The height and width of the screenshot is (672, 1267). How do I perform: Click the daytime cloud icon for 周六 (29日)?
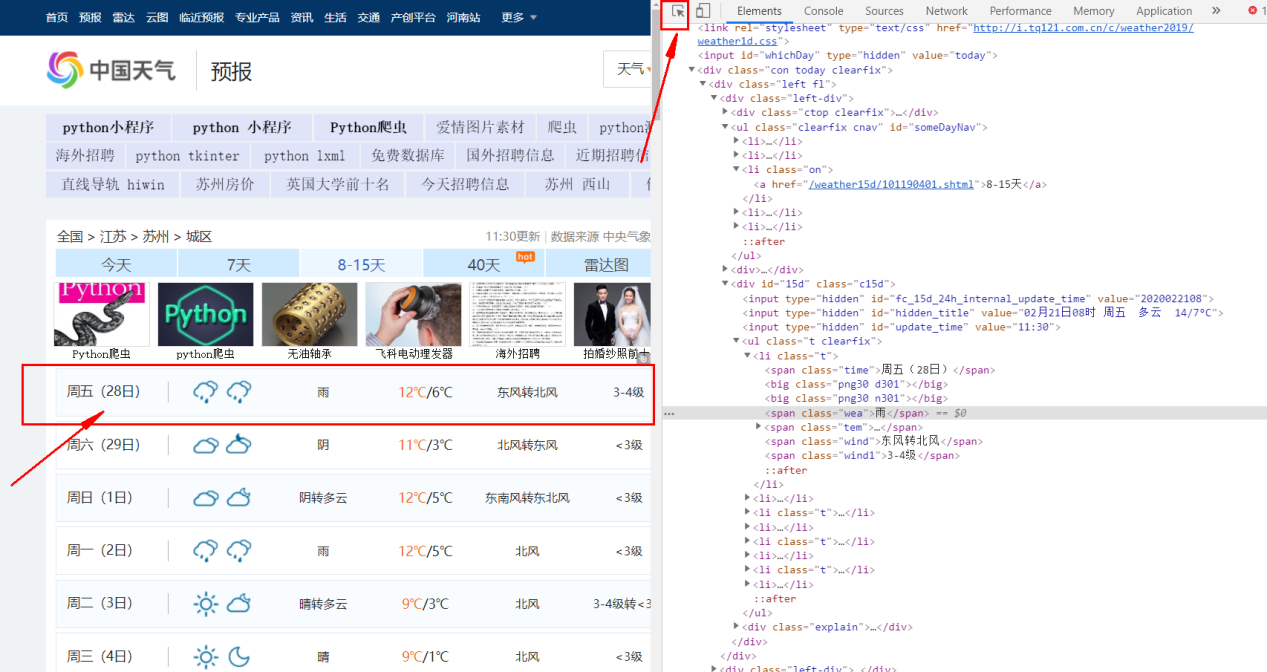pos(205,445)
